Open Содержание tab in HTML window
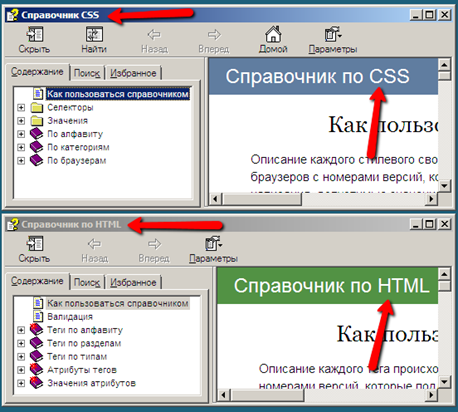Image resolution: width=458 pixels, height=412 pixels. coord(37,281)
